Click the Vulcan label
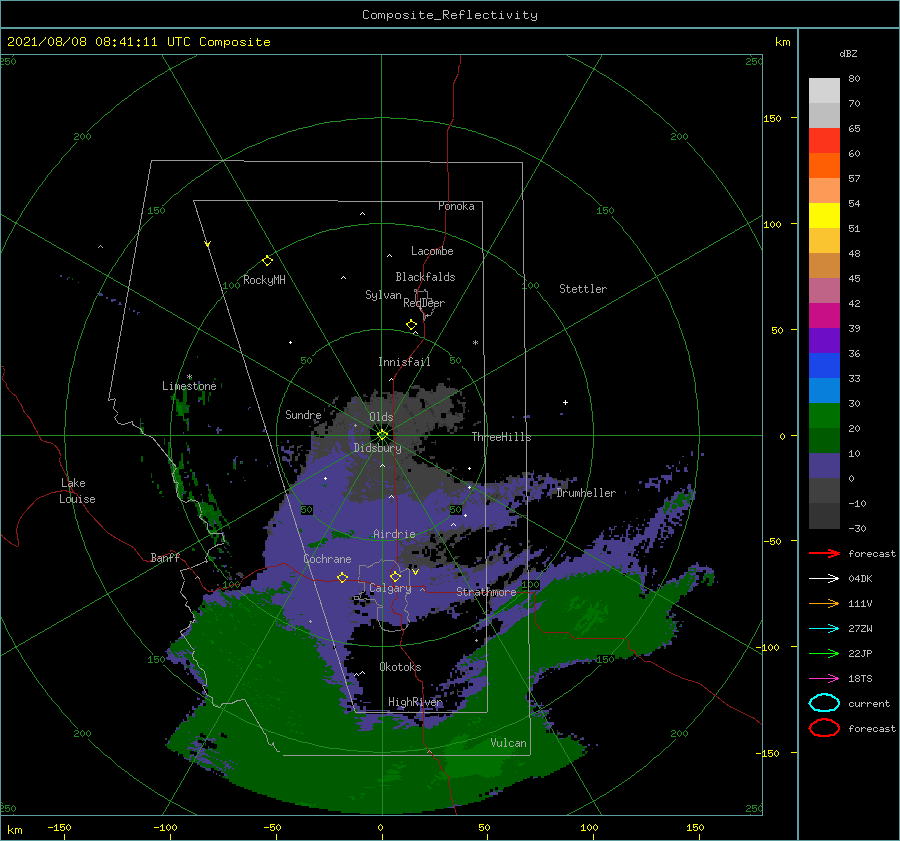 tap(508, 743)
